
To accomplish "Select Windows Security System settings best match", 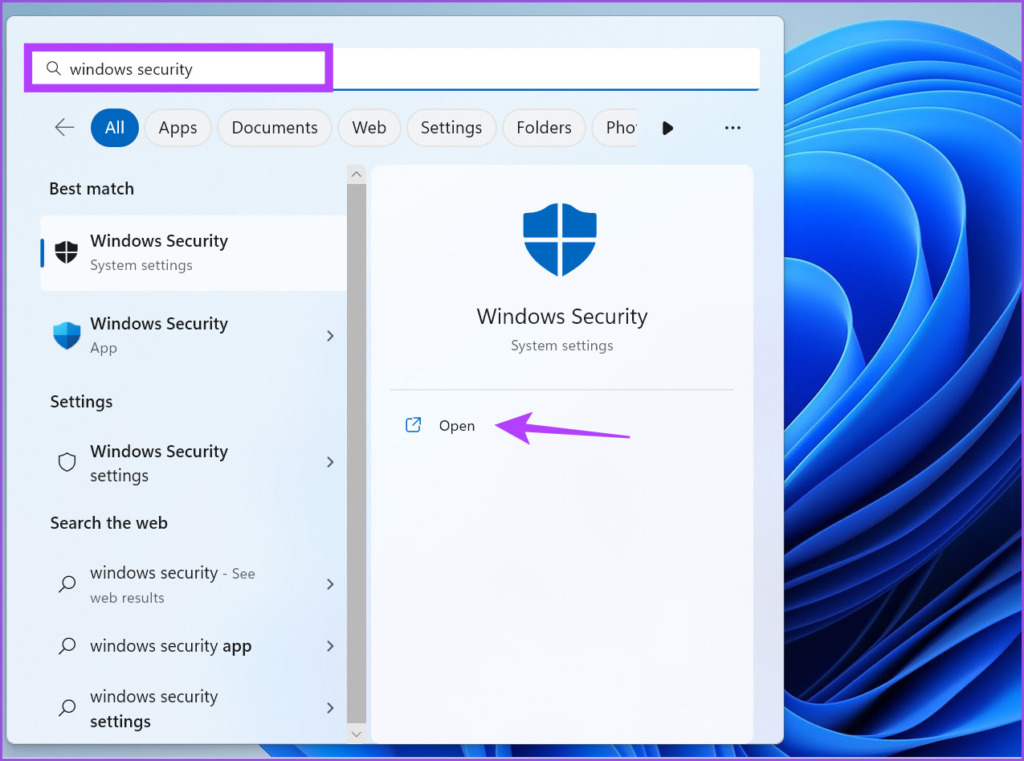I will click(193, 253).
